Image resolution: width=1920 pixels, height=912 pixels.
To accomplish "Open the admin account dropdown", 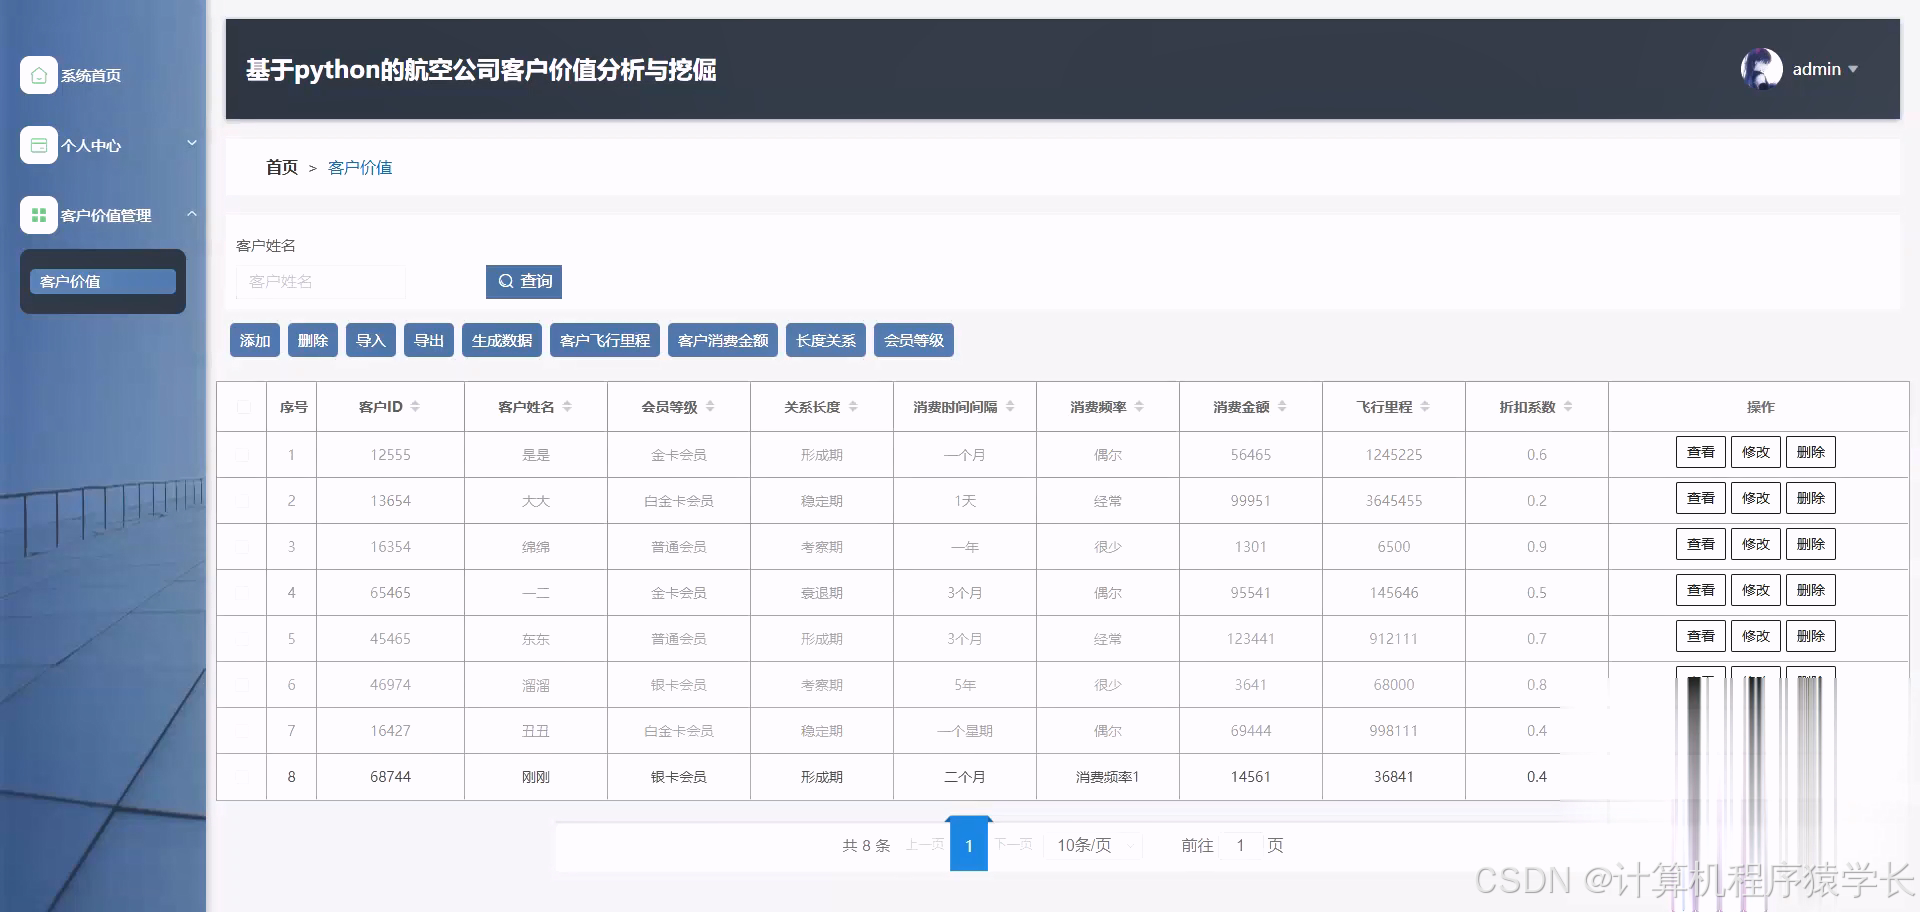I will pyautogui.click(x=1855, y=69).
